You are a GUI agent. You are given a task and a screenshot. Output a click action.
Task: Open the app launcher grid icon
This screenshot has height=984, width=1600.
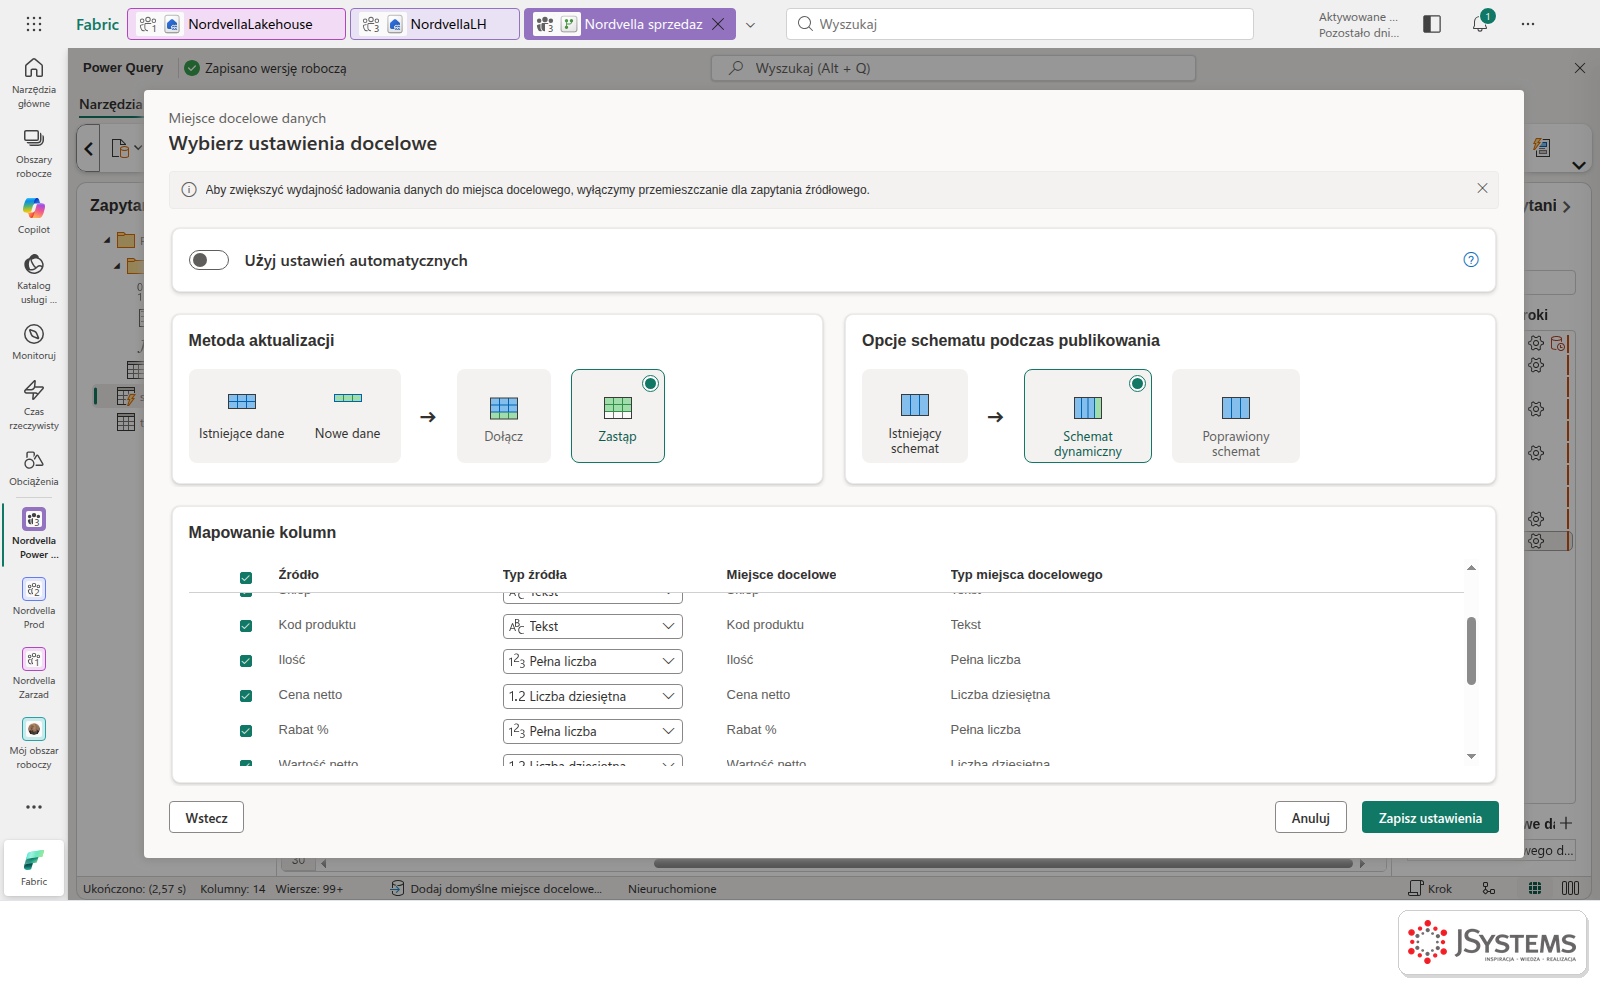pyautogui.click(x=34, y=24)
